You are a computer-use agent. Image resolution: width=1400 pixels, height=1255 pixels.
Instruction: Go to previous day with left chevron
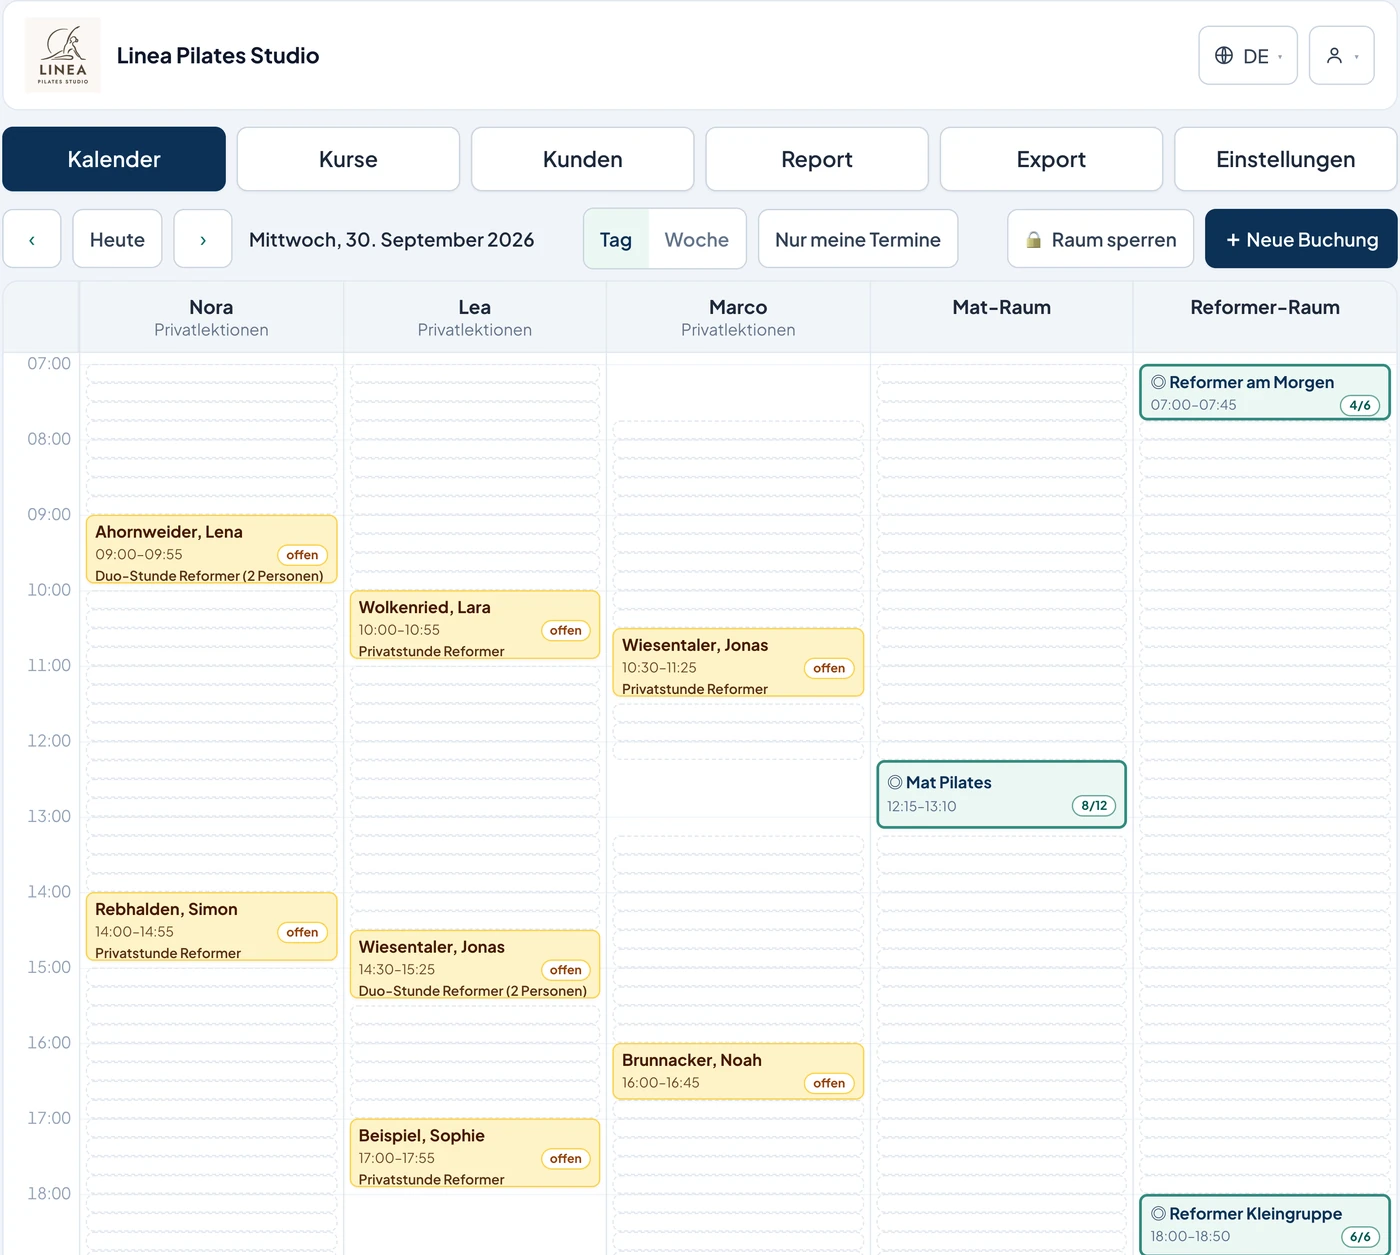(x=32, y=239)
